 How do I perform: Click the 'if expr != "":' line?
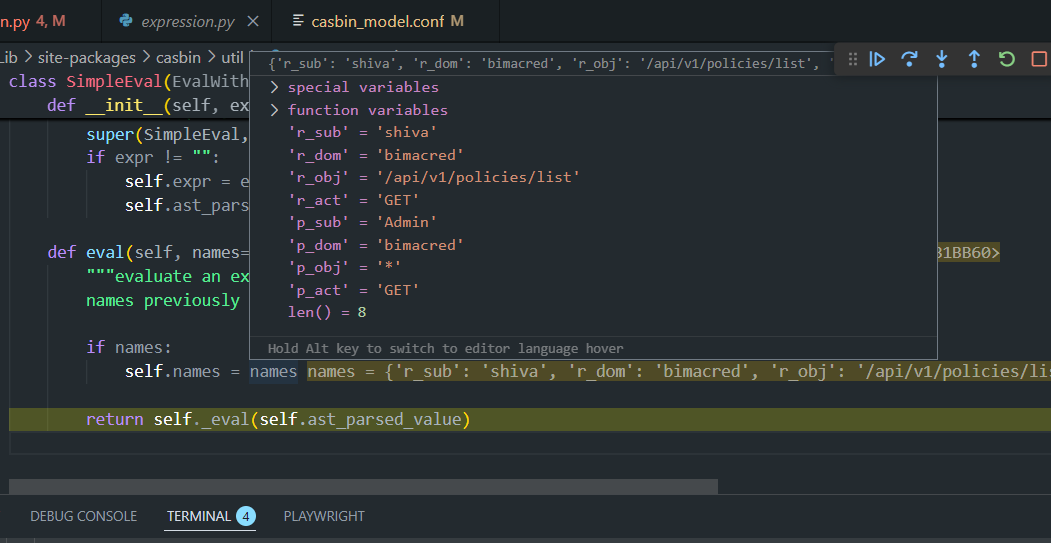[153, 158]
